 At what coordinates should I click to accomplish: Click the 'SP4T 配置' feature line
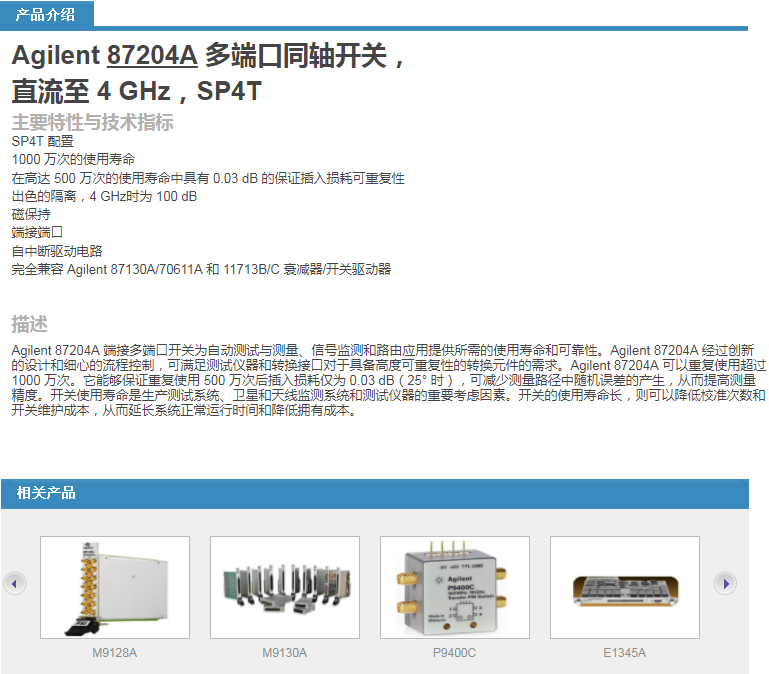pos(42,141)
